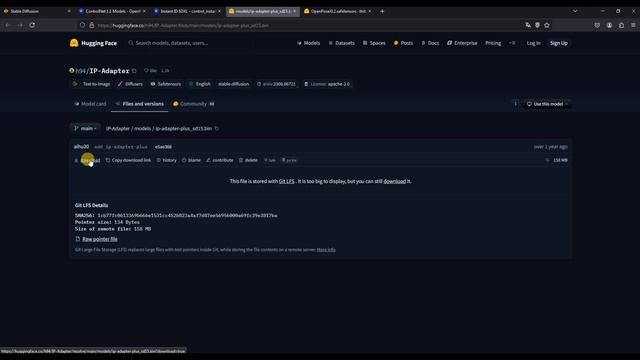This screenshot has width=640, height=360.
Task: Open the Docs page in navigation
Action: point(430,43)
